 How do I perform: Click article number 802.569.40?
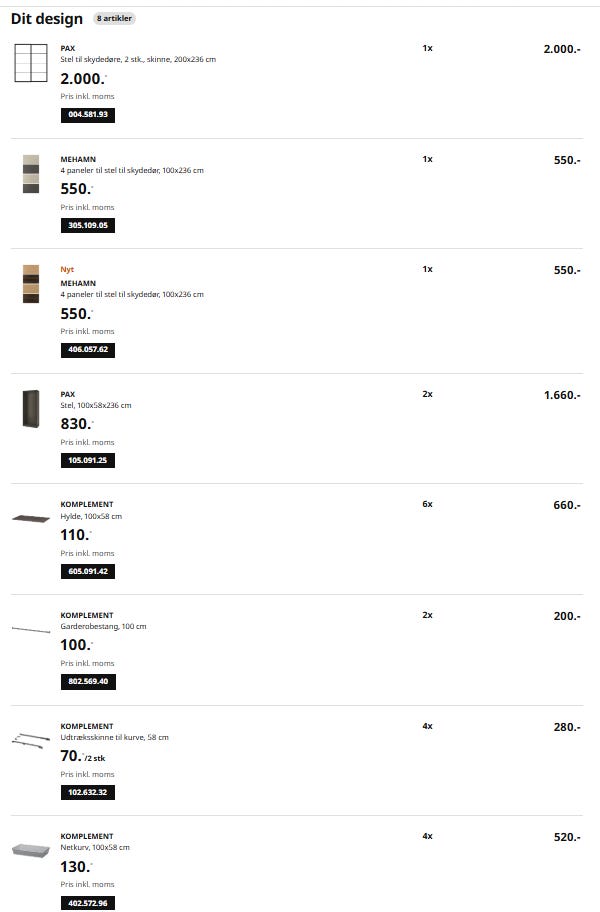(88, 682)
